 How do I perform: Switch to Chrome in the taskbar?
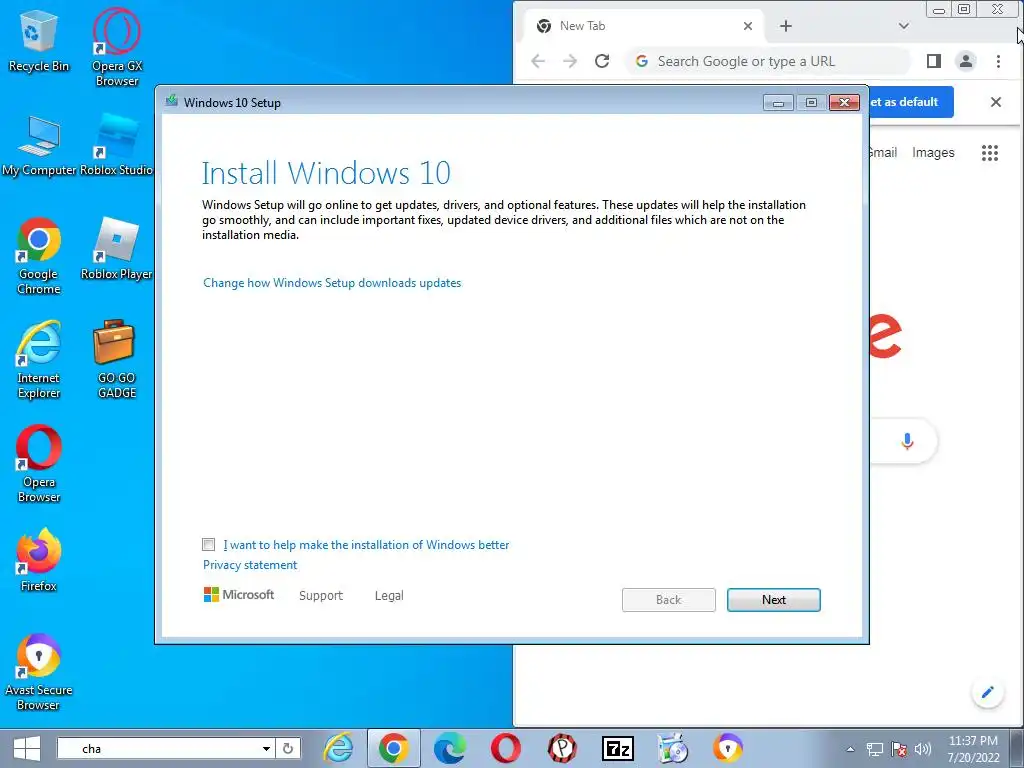tap(393, 748)
